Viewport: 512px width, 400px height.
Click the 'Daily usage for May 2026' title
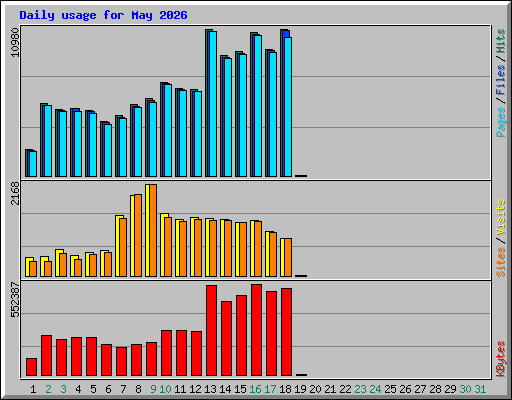point(103,15)
